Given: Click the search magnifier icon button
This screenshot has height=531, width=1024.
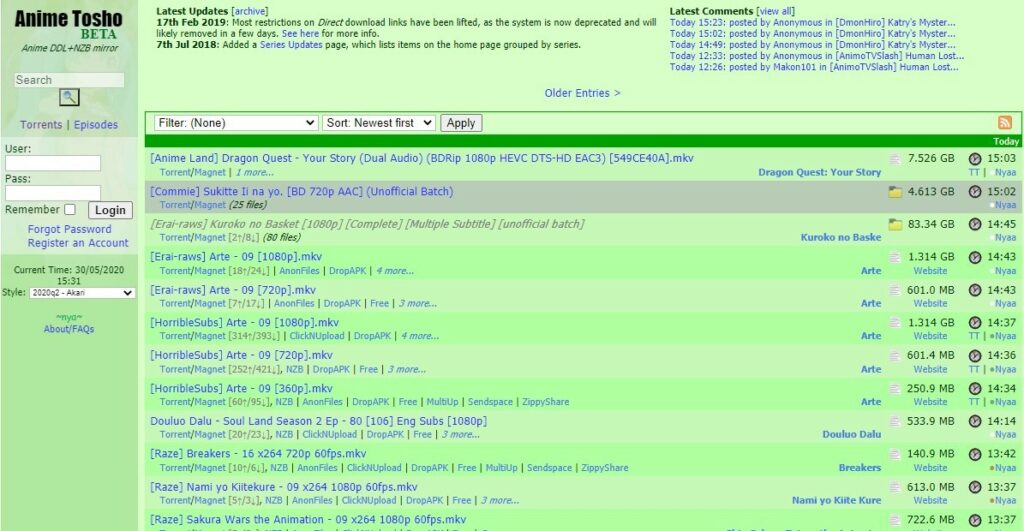Looking at the screenshot, I should (x=69, y=97).
